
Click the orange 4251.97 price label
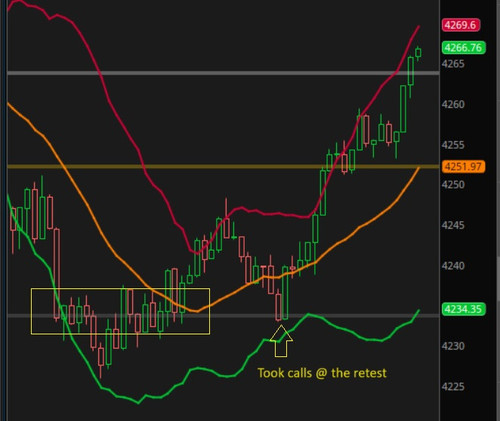(x=463, y=166)
